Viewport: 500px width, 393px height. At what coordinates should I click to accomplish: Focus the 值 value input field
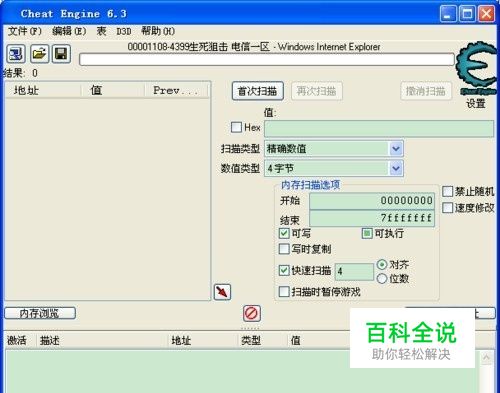[x=379, y=129]
